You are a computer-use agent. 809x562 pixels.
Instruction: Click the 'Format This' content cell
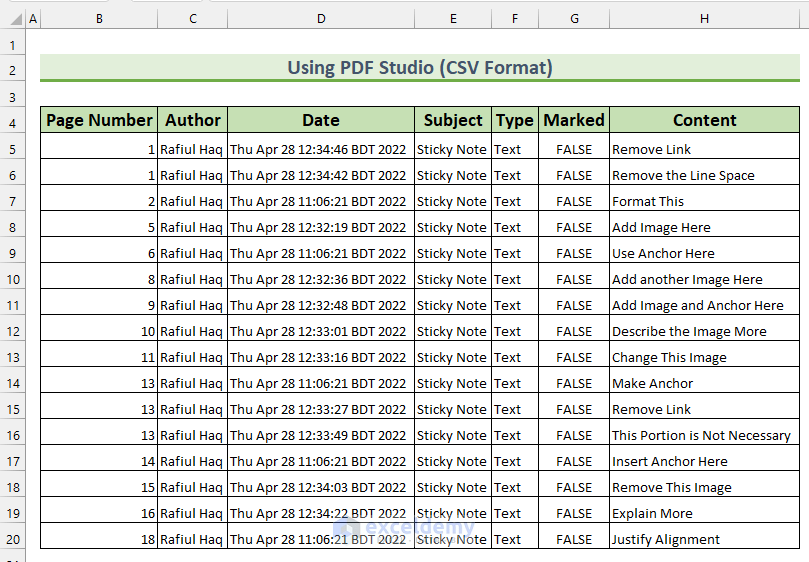click(x=649, y=201)
